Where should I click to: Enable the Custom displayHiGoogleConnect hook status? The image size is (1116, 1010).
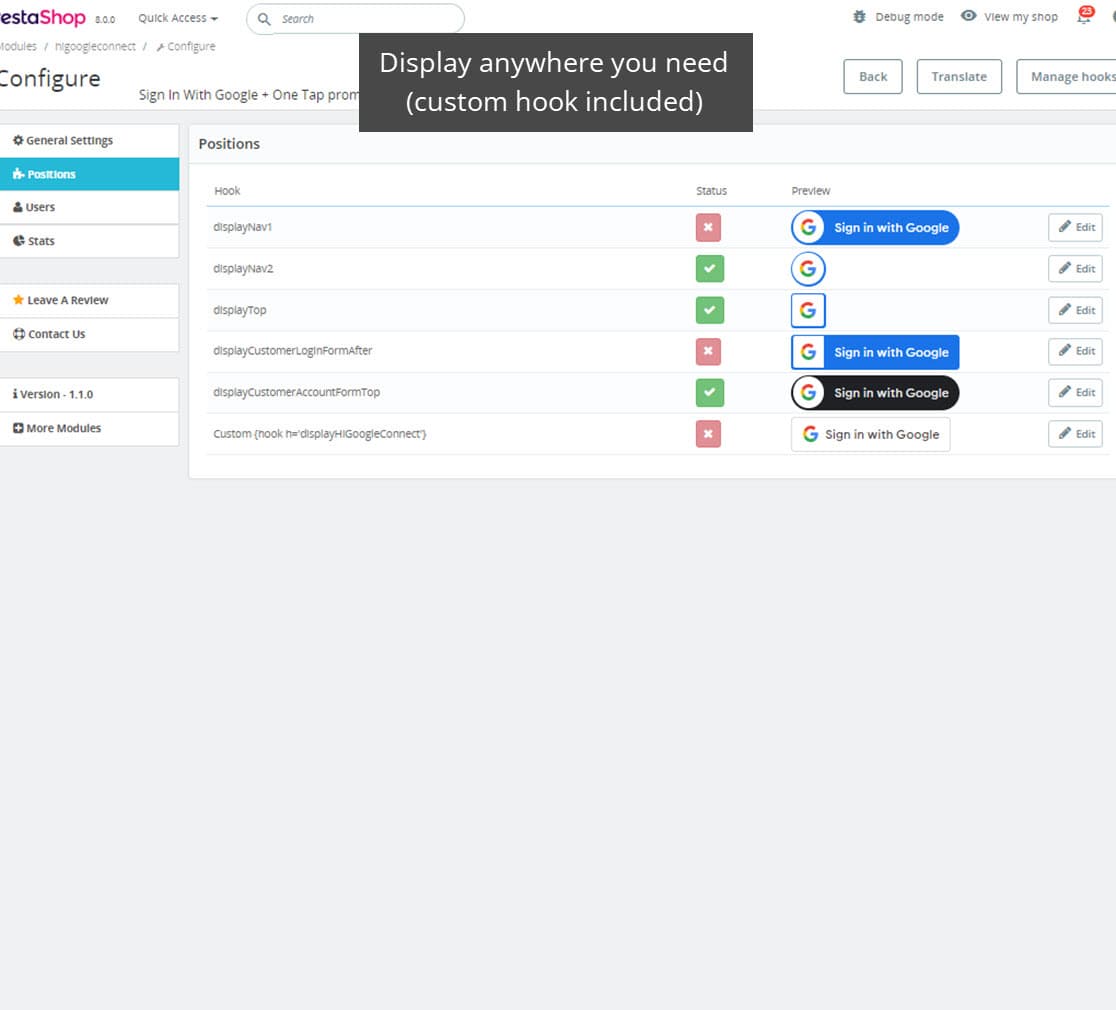pos(708,433)
